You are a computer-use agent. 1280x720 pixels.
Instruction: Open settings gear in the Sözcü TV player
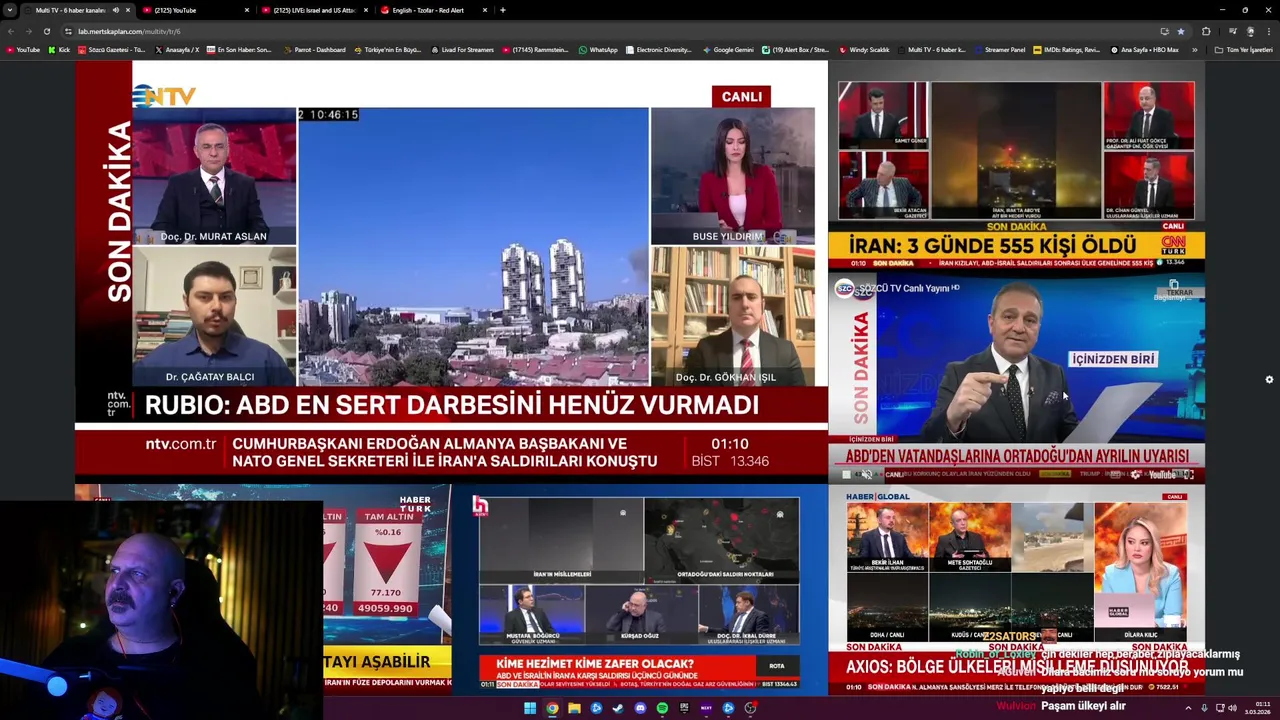1135,475
